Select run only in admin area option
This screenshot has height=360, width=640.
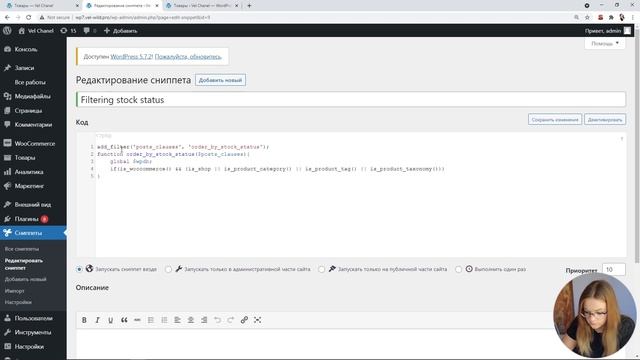(x=168, y=269)
